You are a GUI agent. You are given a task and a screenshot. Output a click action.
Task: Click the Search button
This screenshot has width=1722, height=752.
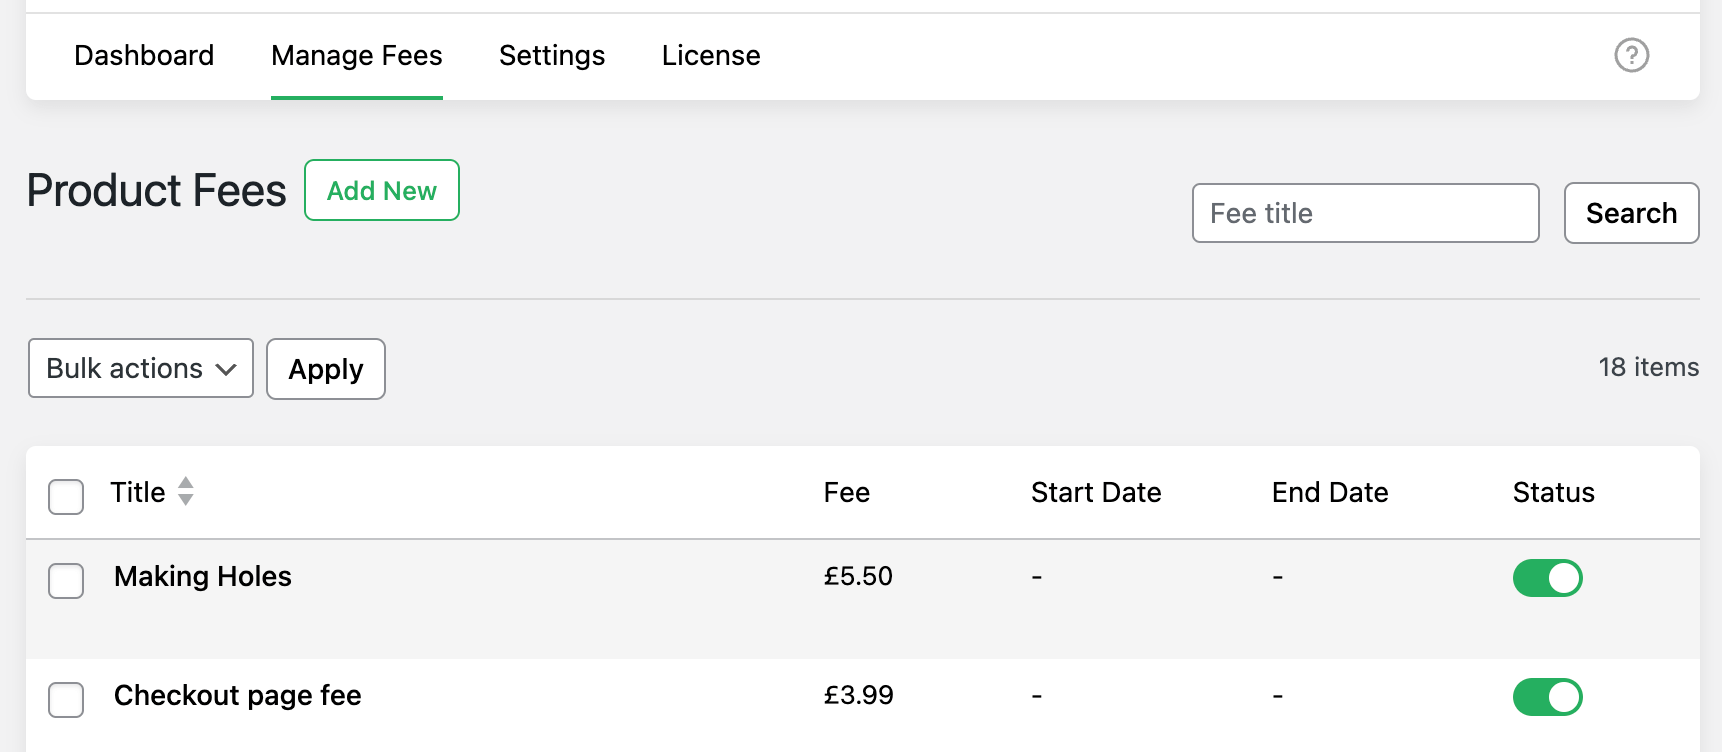1631,213
